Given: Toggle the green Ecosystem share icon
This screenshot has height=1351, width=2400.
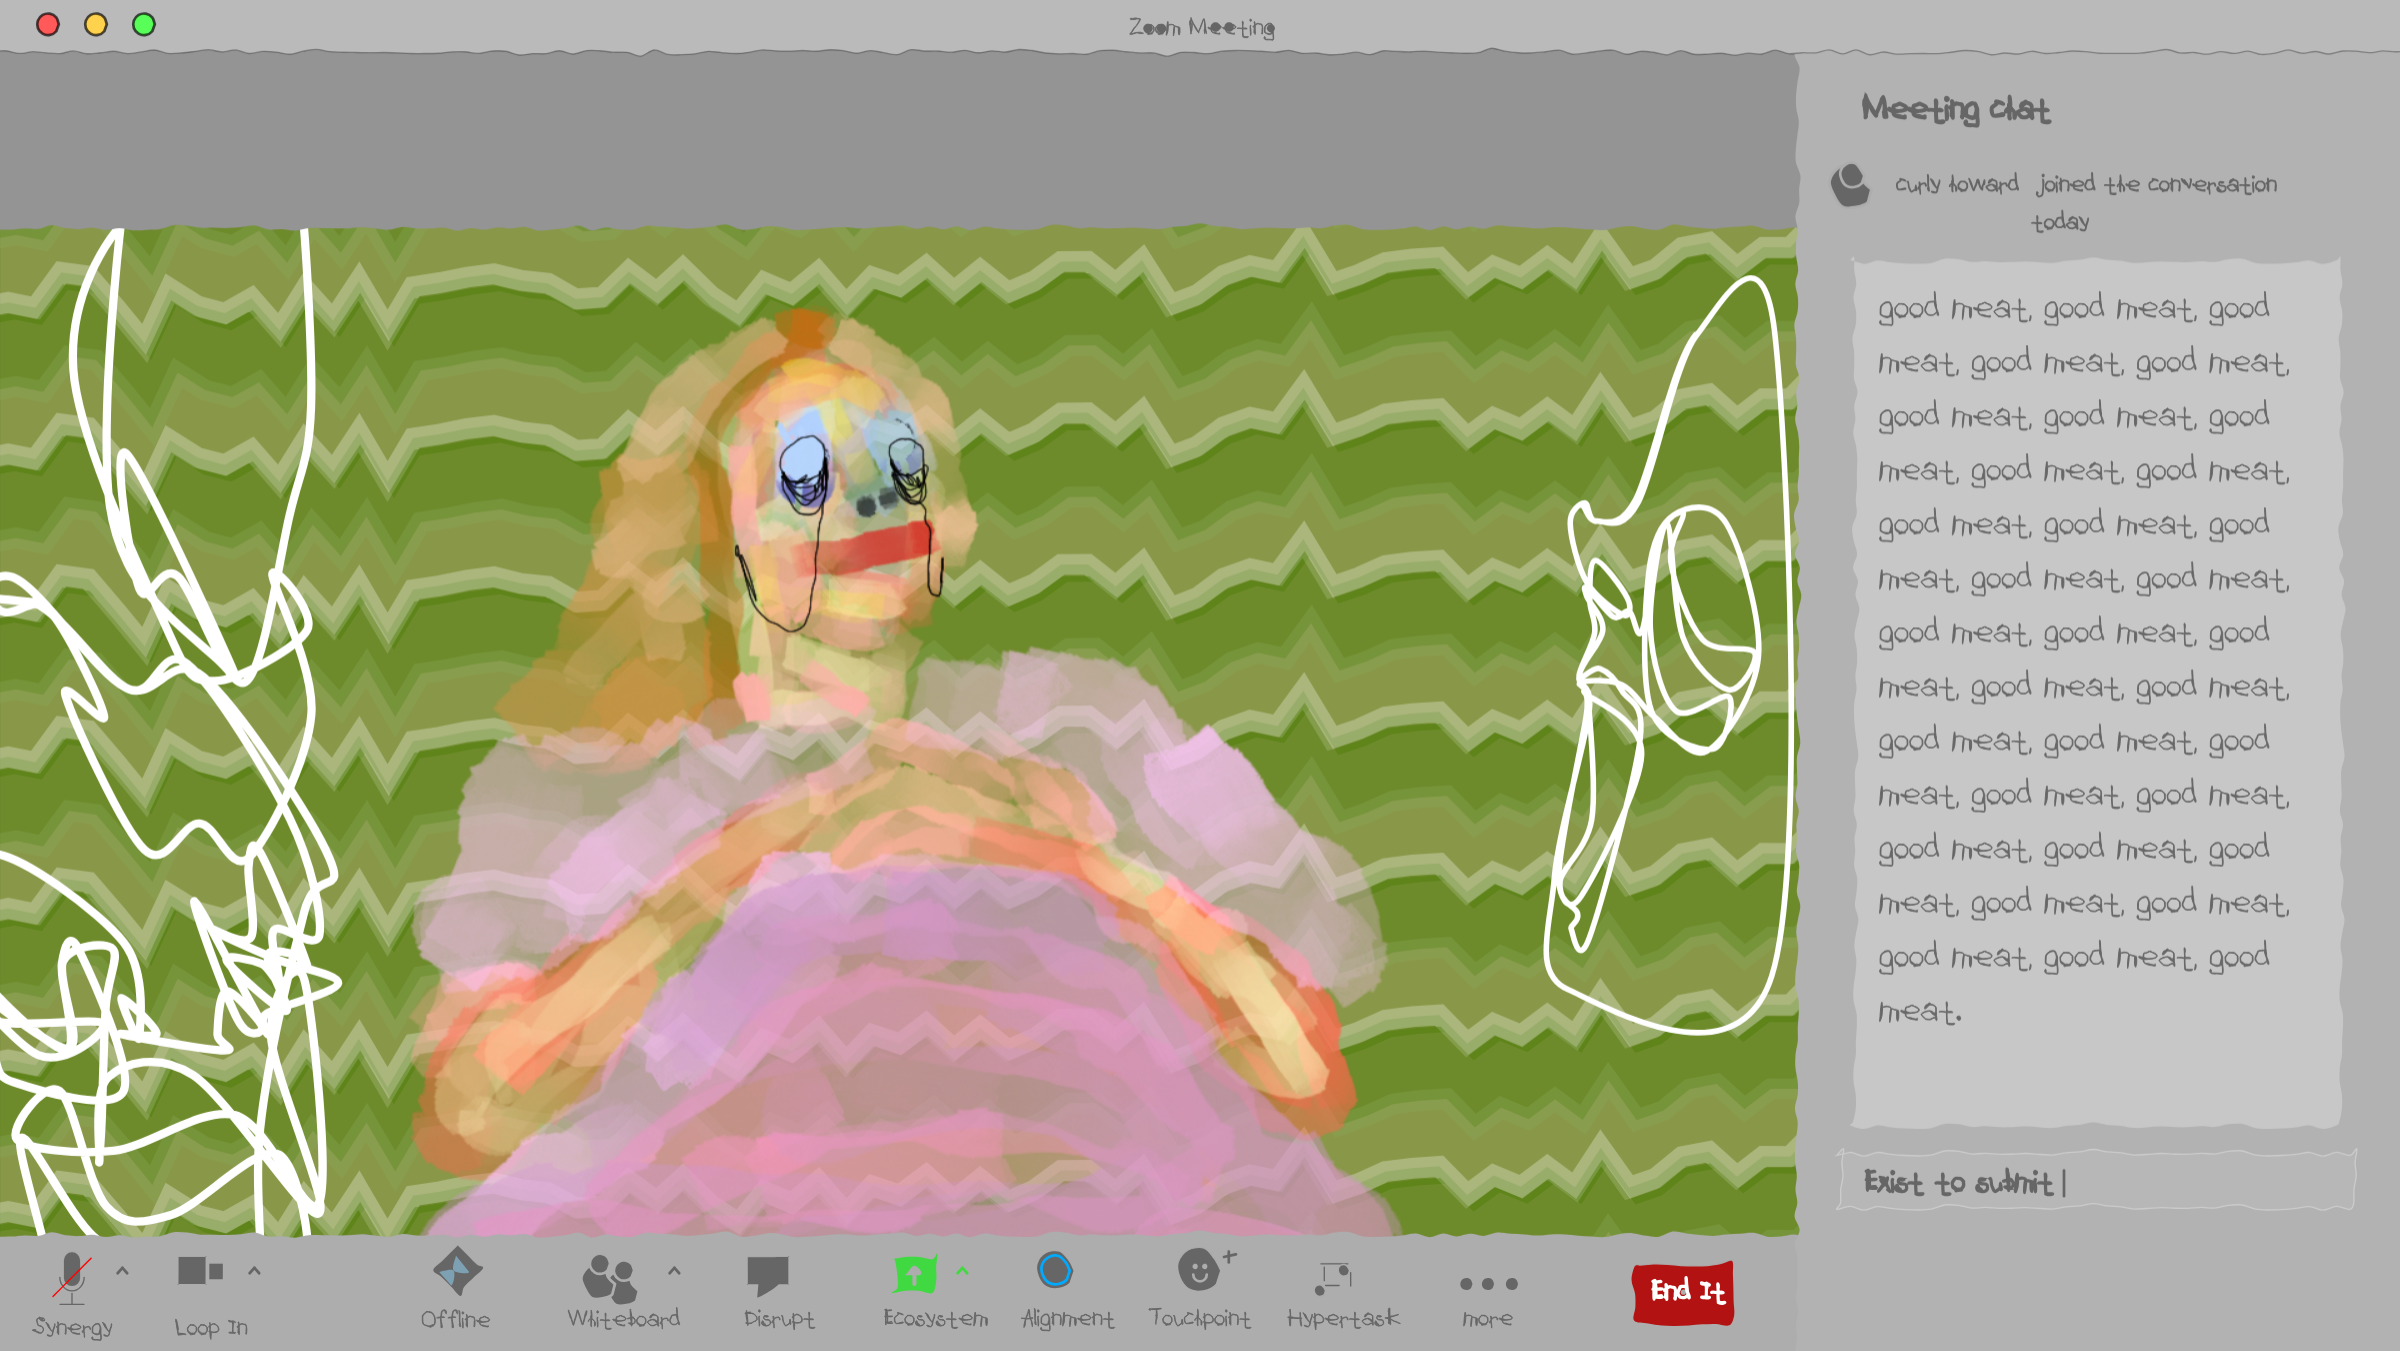Looking at the screenshot, I should 914,1274.
